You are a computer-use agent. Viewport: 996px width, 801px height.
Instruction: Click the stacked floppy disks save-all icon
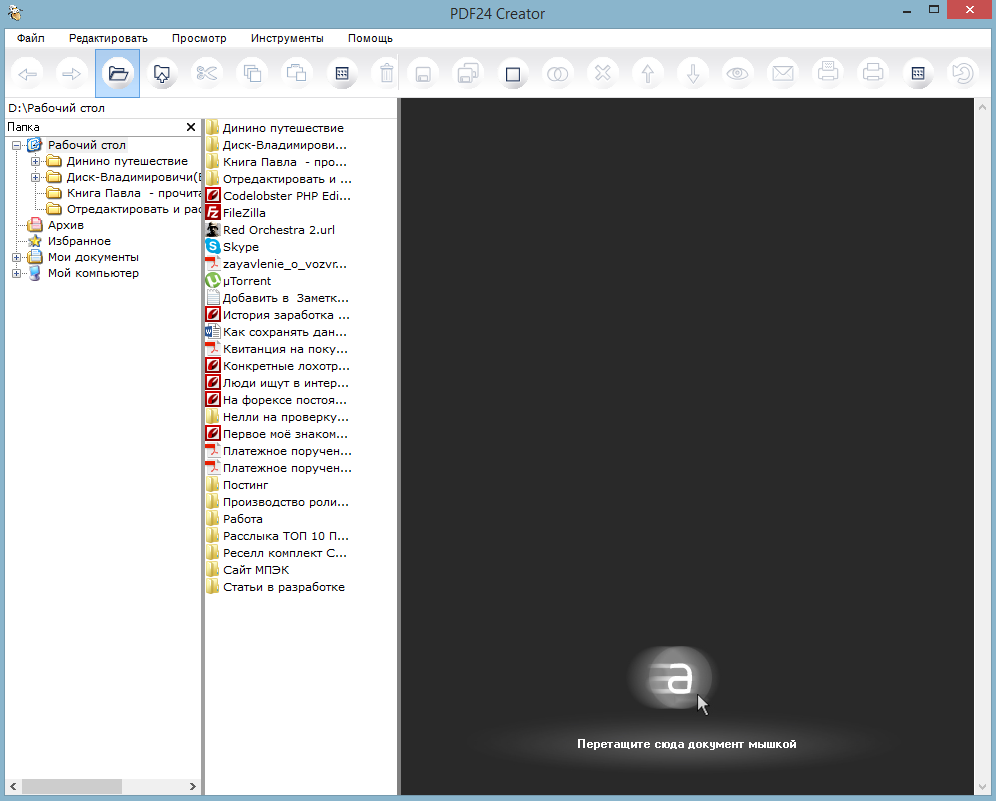point(468,74)
